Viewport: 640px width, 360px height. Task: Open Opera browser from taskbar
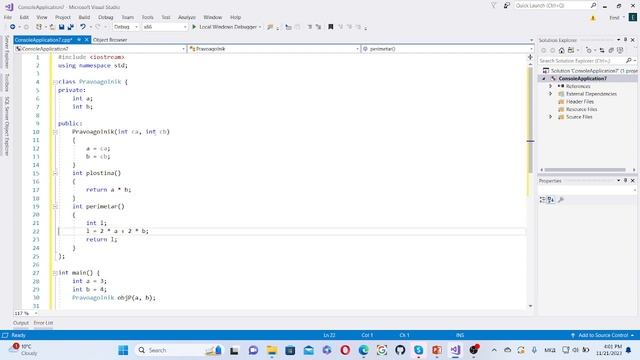(x=345, y=350)
